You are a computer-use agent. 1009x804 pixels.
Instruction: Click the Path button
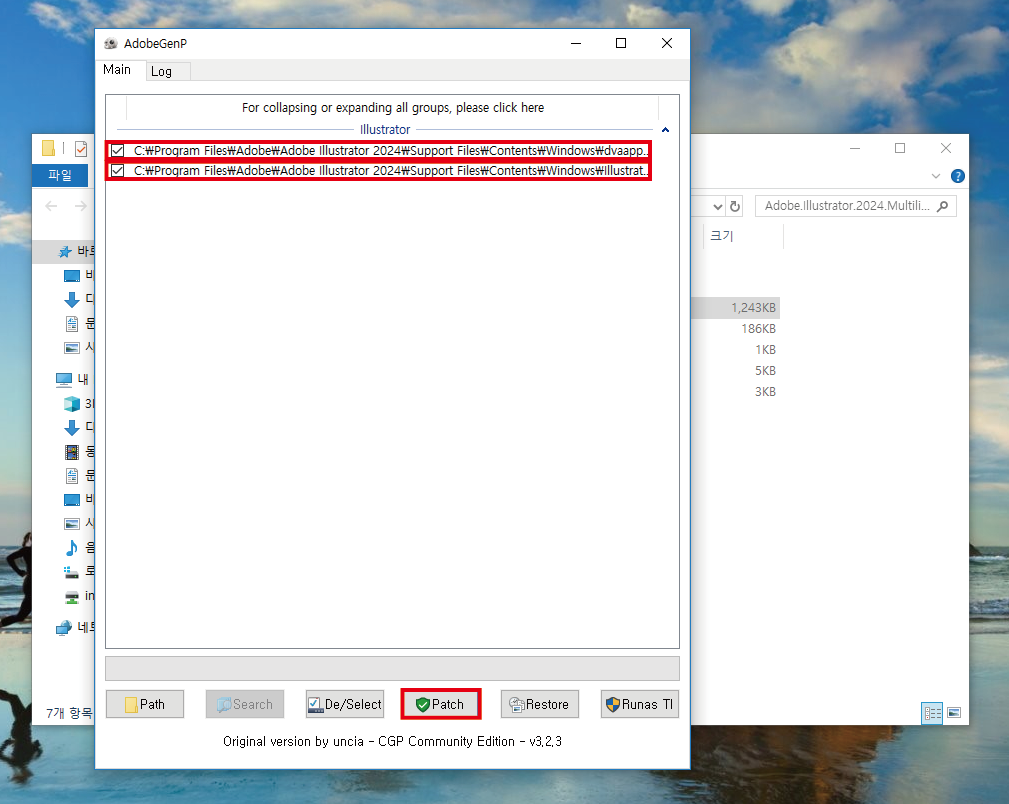[145, 704]
